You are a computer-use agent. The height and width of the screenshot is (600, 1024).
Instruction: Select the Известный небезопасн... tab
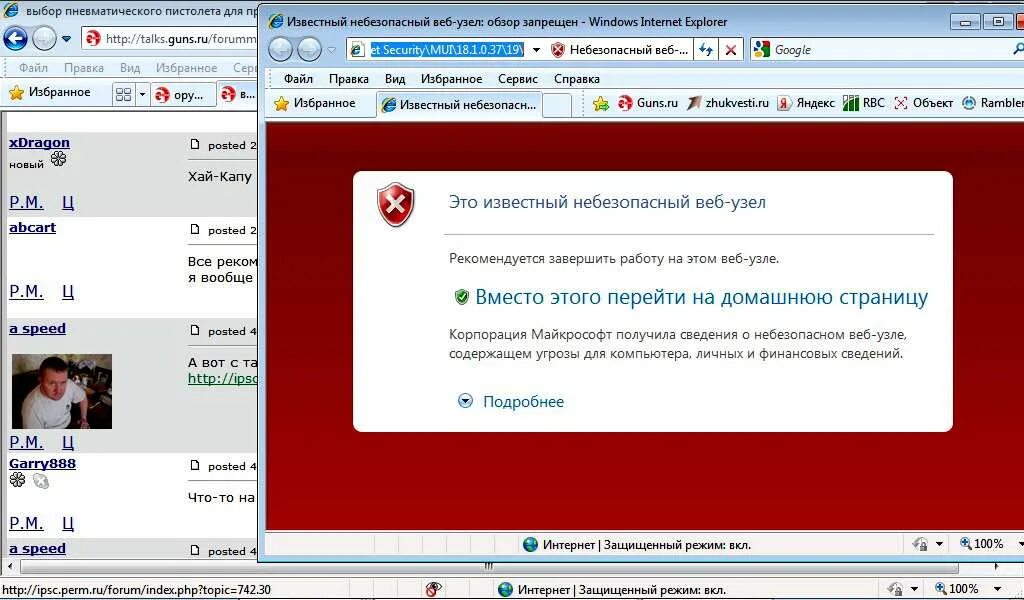(x=459, y=104)
